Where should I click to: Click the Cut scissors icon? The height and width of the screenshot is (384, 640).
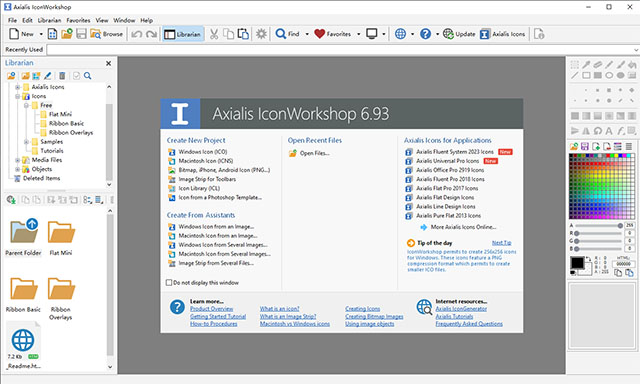point(214,34)
